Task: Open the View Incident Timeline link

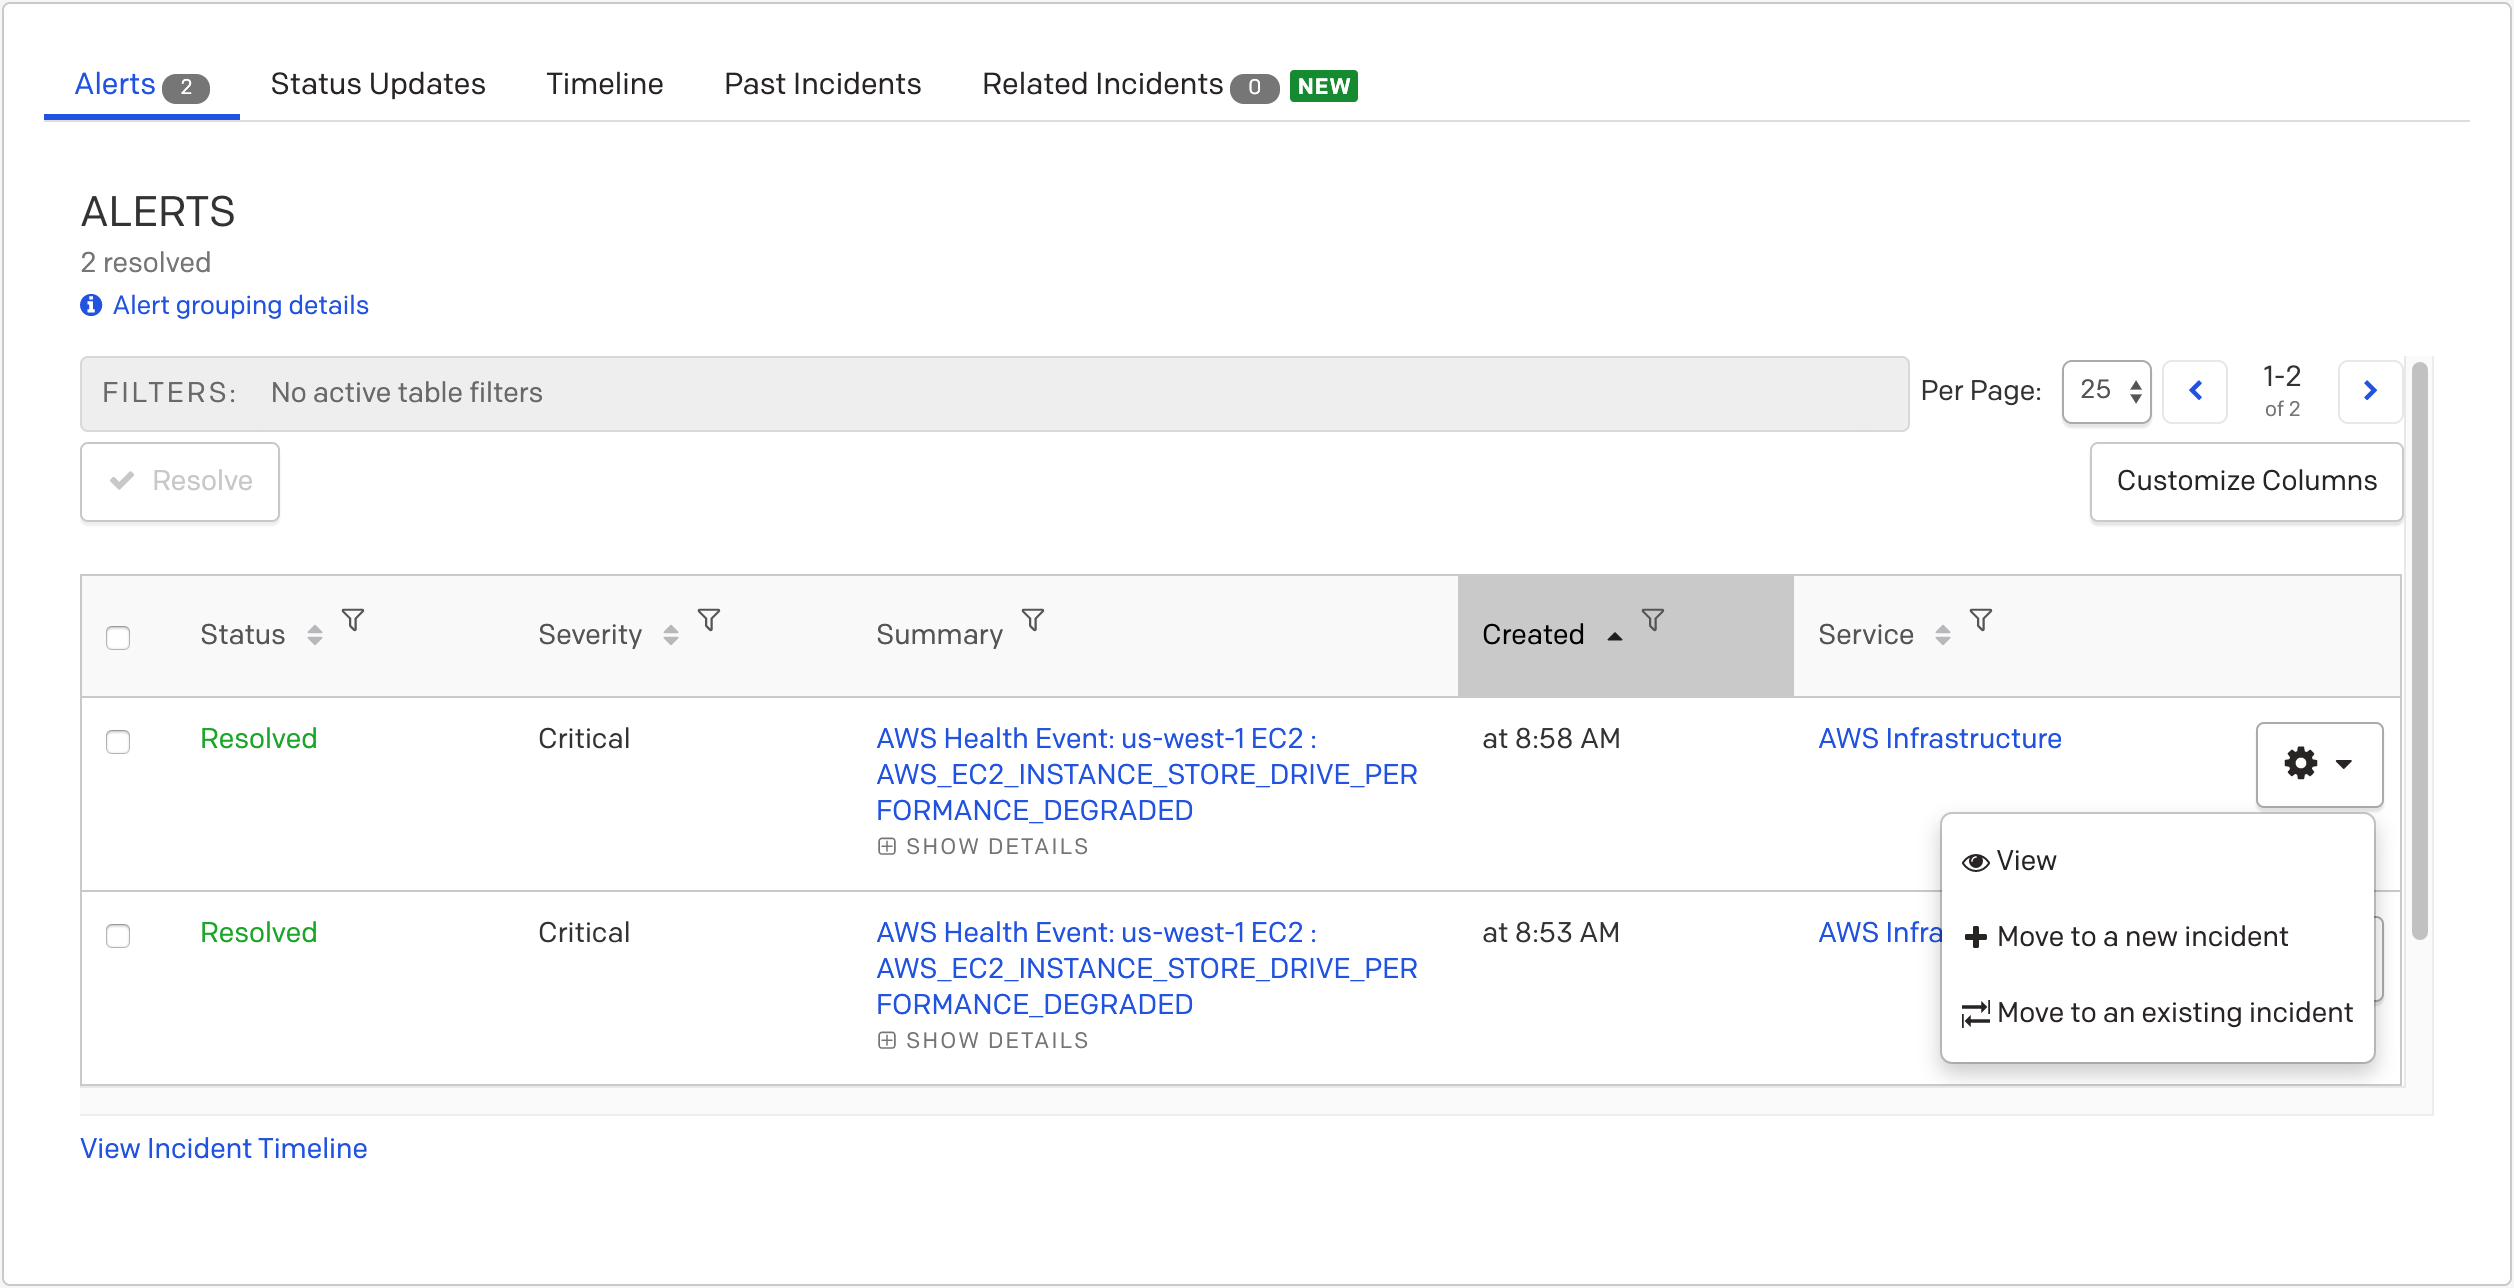Action: tap(223, 1148)
